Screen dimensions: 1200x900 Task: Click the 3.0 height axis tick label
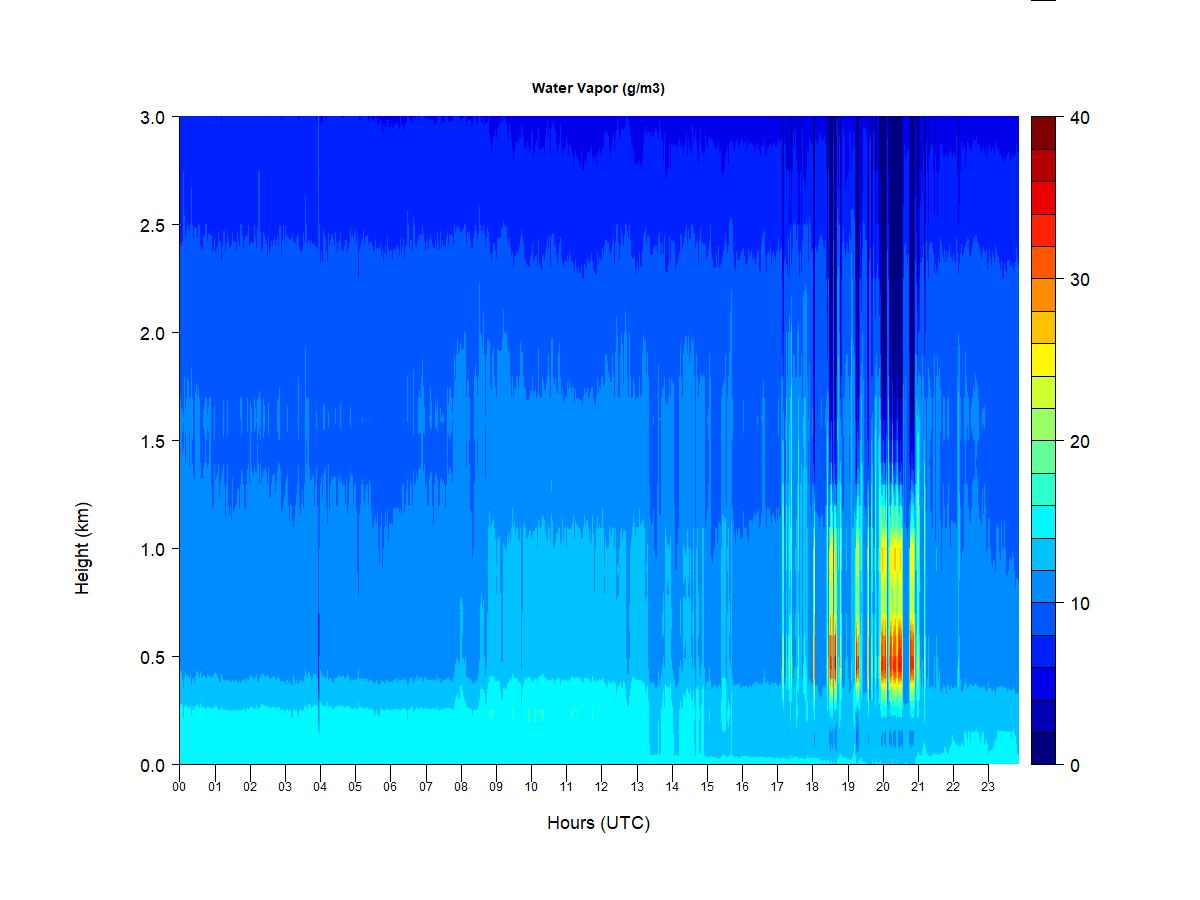152,117
